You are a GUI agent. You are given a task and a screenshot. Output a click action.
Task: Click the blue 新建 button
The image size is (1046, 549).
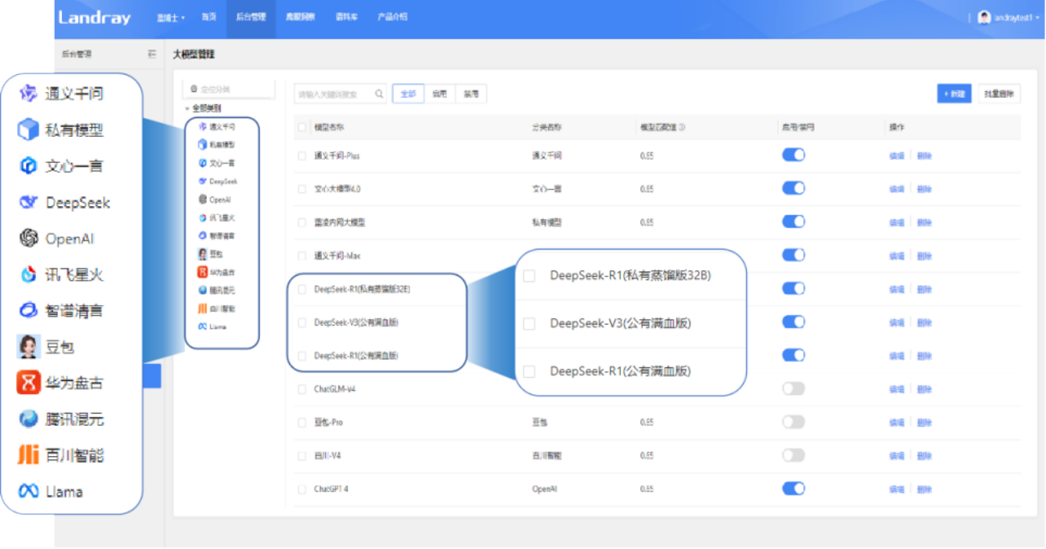954,94
